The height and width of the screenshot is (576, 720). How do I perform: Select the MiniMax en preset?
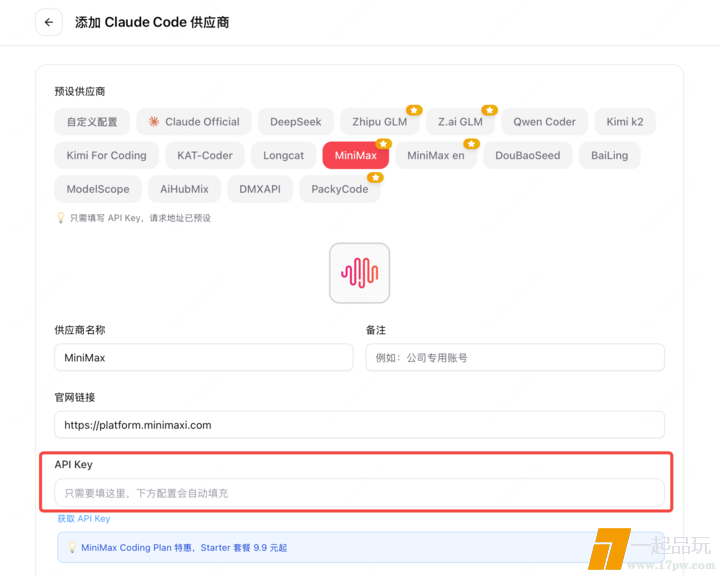435,156
